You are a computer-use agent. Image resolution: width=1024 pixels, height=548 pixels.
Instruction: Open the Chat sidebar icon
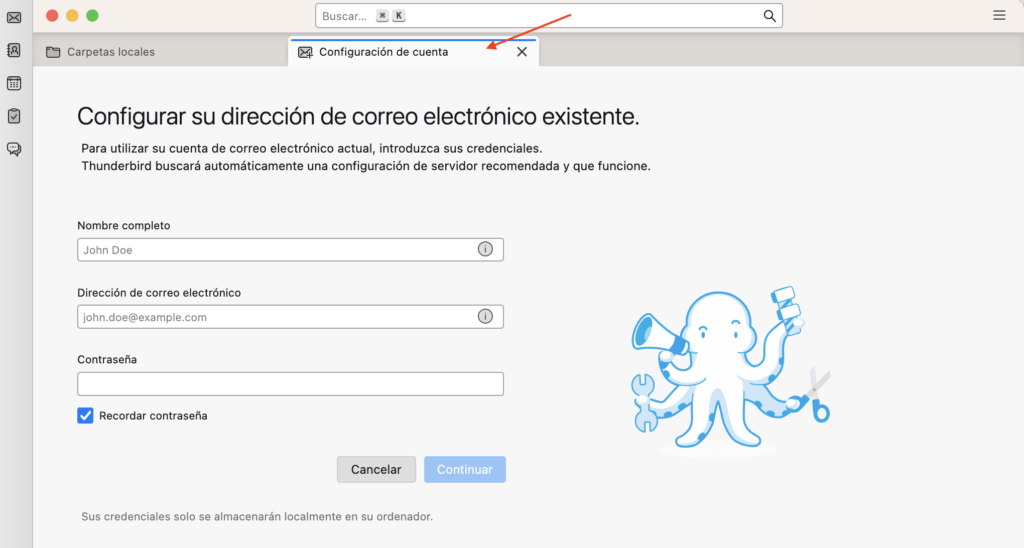tap(14, 149)
